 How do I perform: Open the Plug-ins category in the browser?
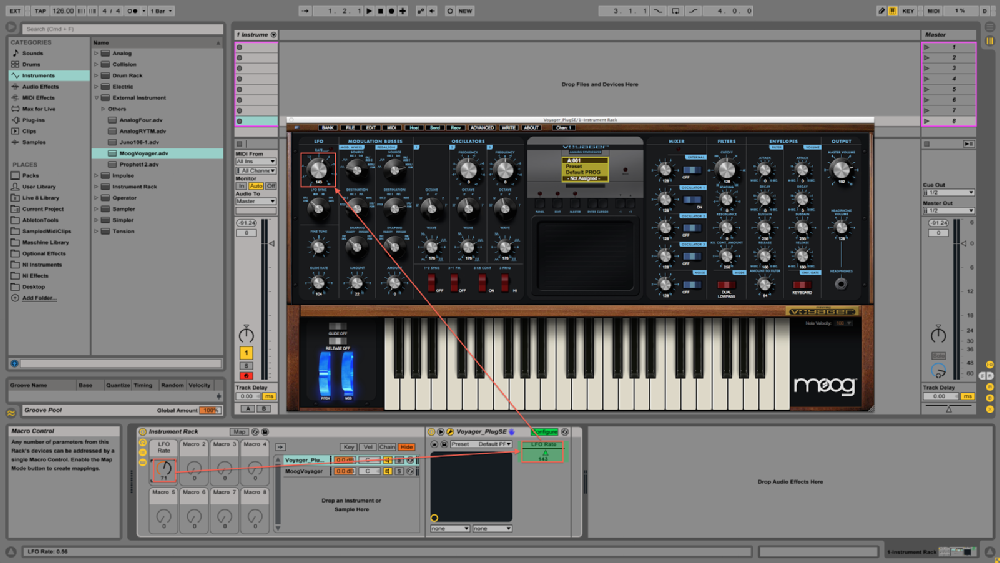[x=34, y=120]
